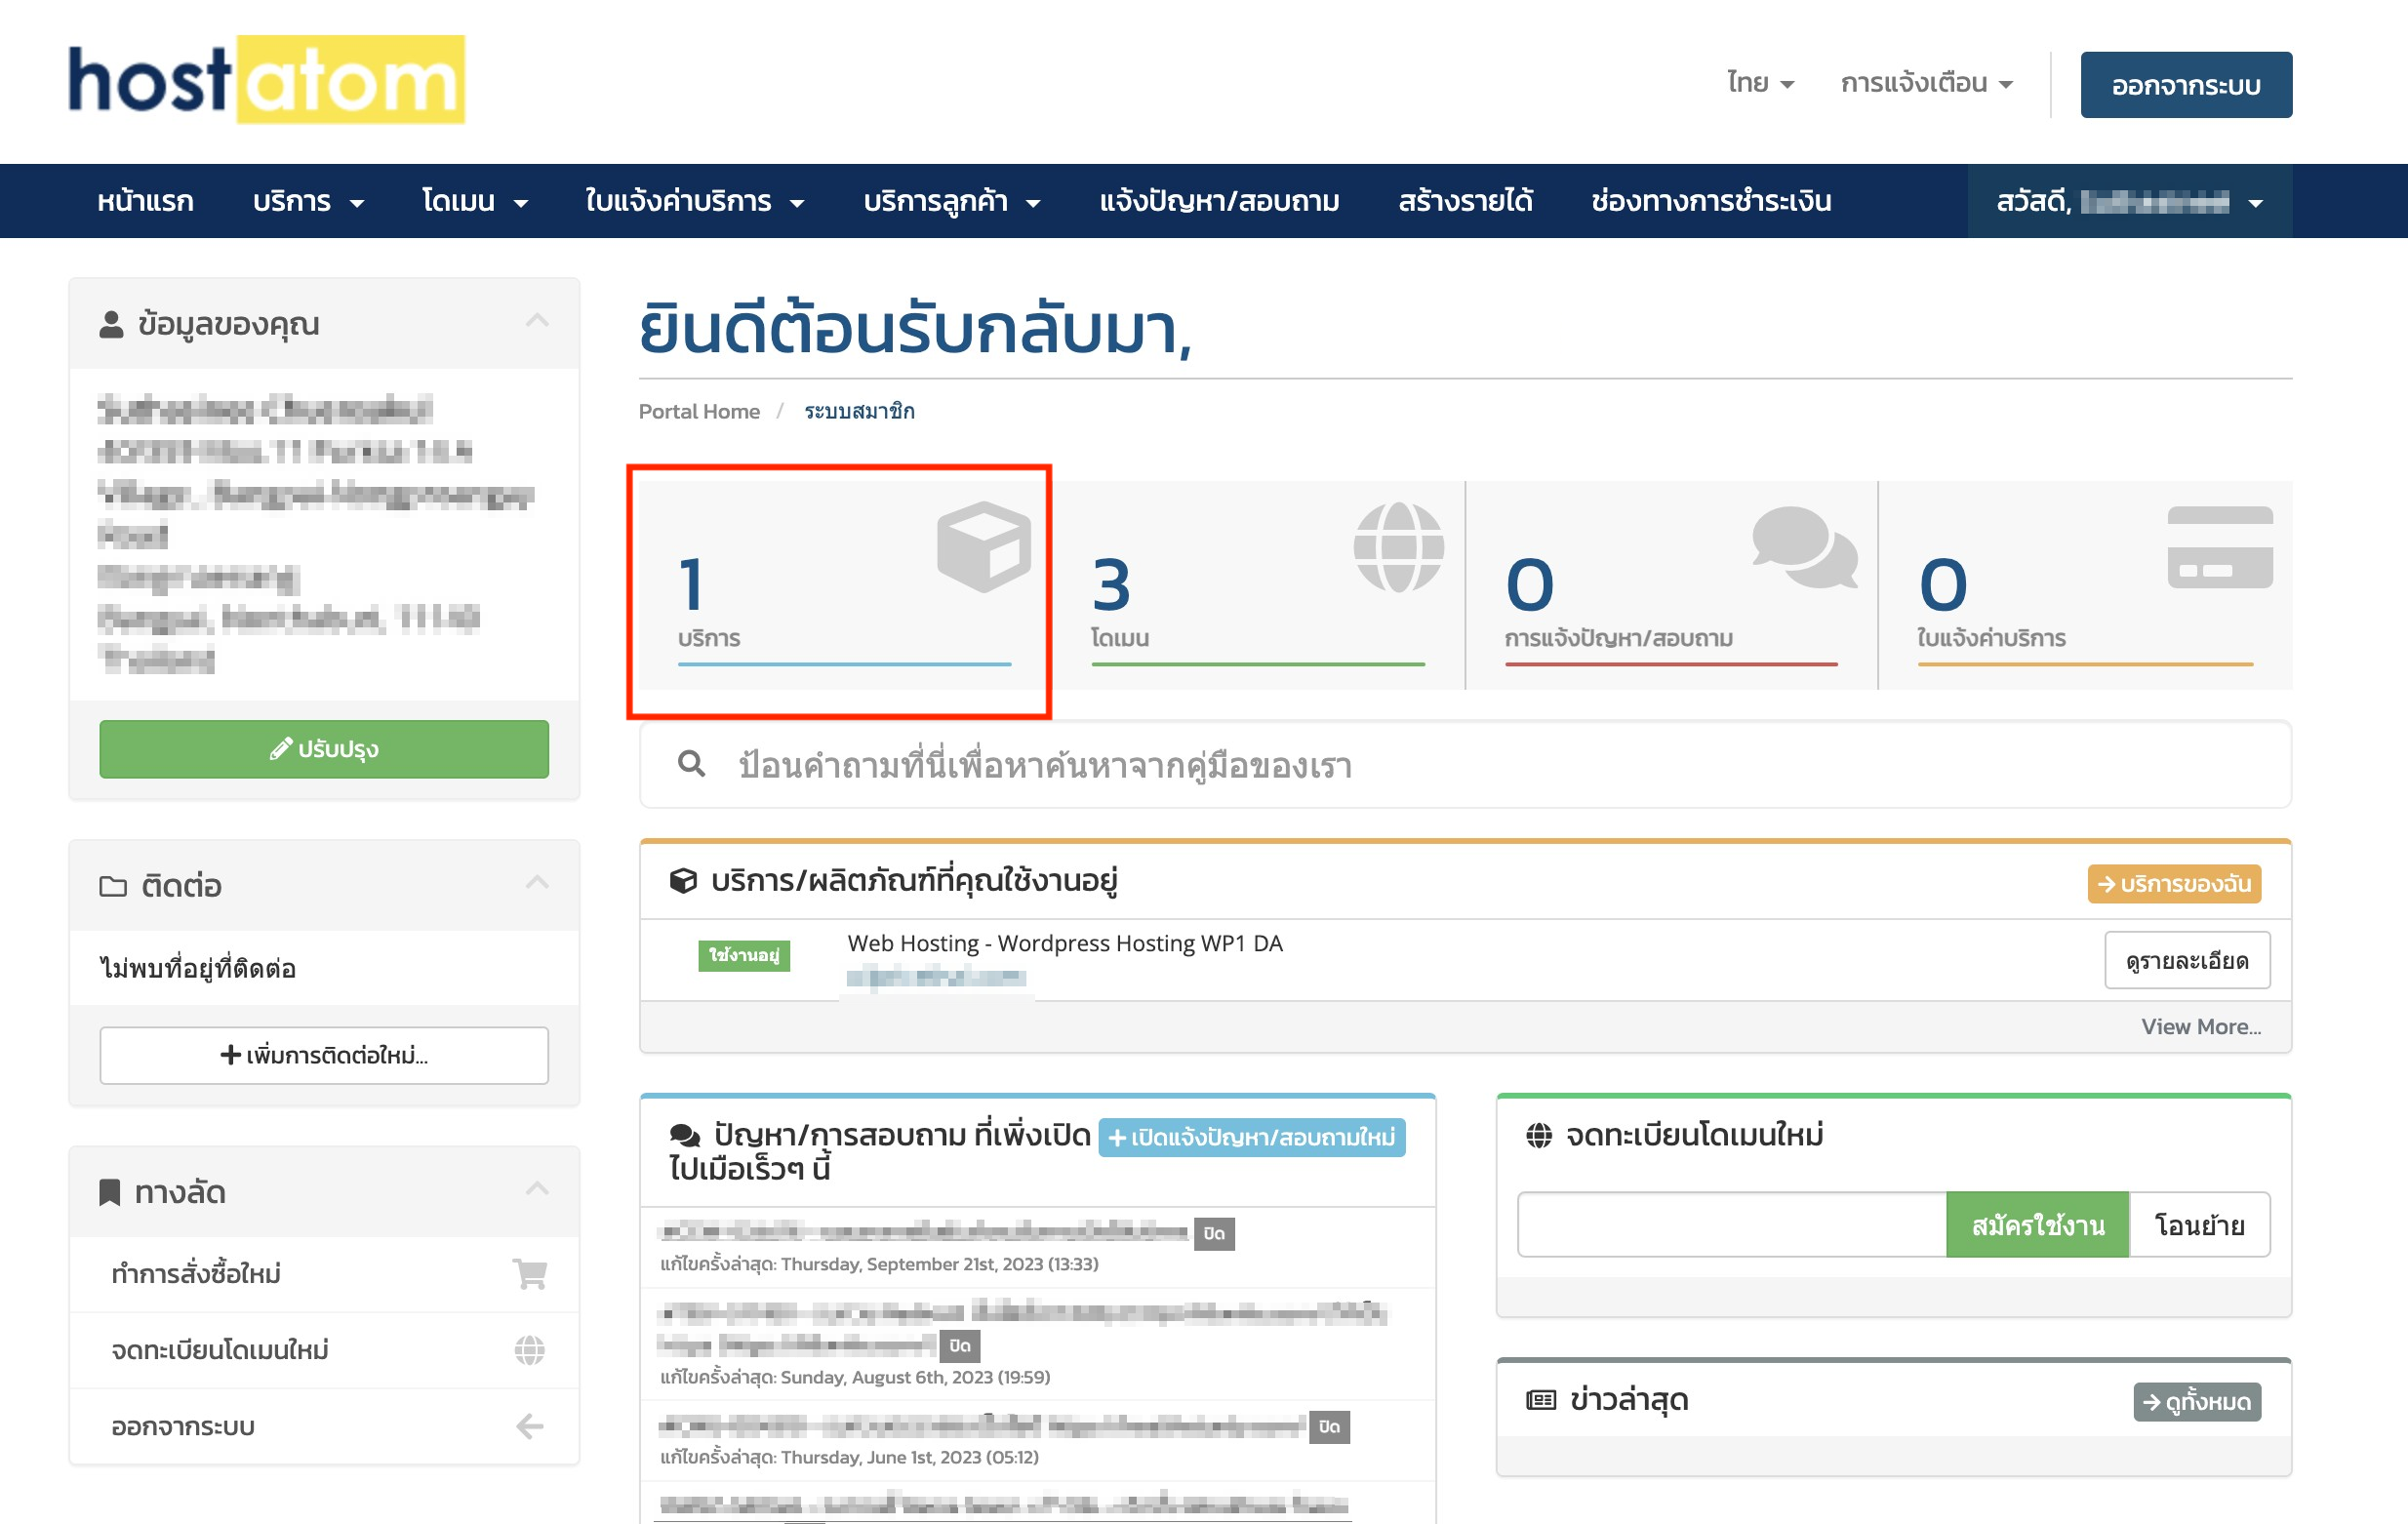Open the การแจ้งเตือน notifications dropdown

[1927, 83]
